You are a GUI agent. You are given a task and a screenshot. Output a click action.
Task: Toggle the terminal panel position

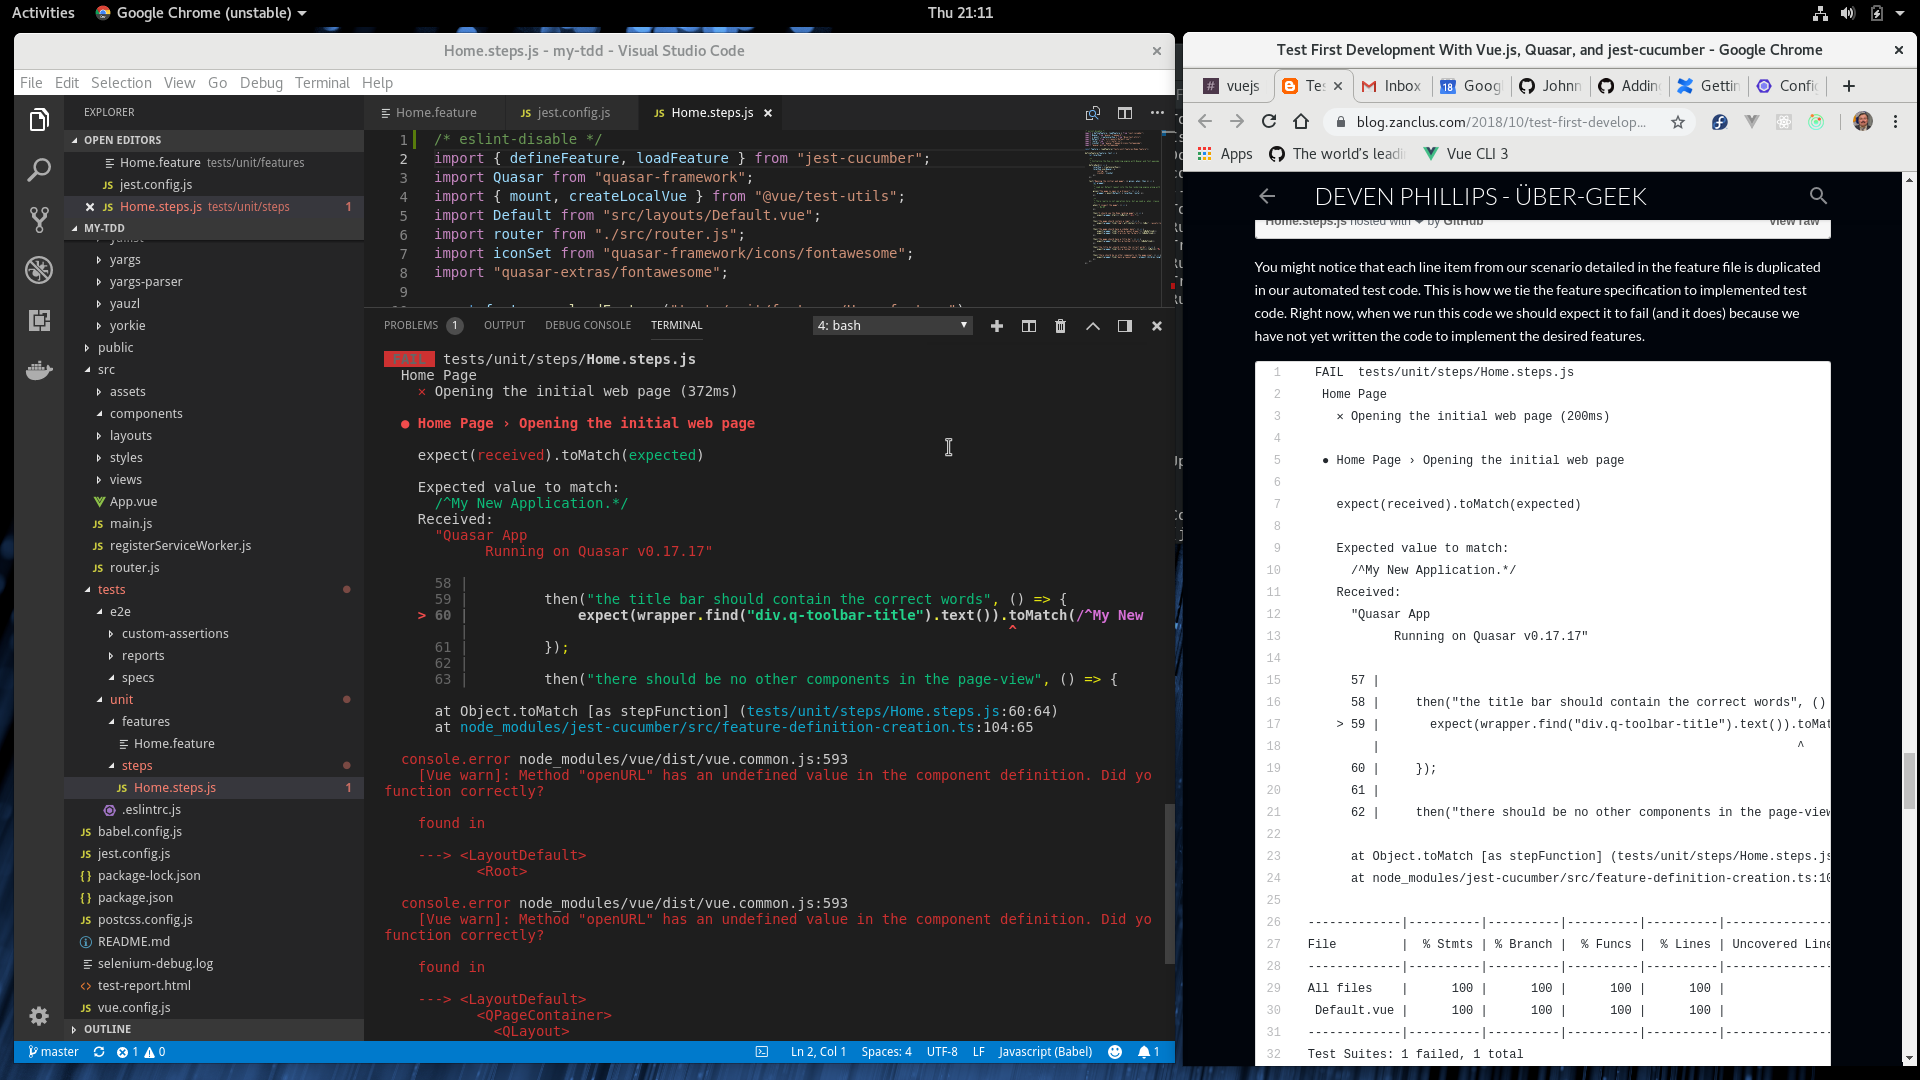(x=1124, y=326)
